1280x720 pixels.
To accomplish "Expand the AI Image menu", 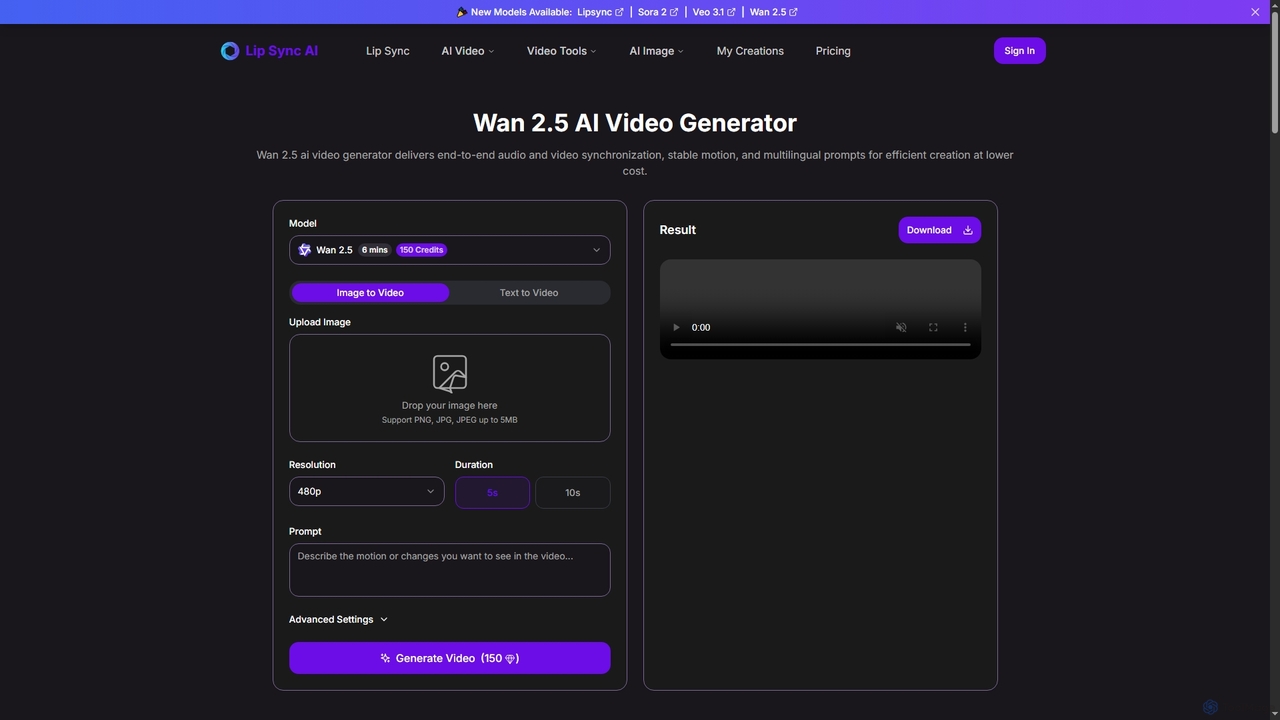I will click(x=657, y=51).
